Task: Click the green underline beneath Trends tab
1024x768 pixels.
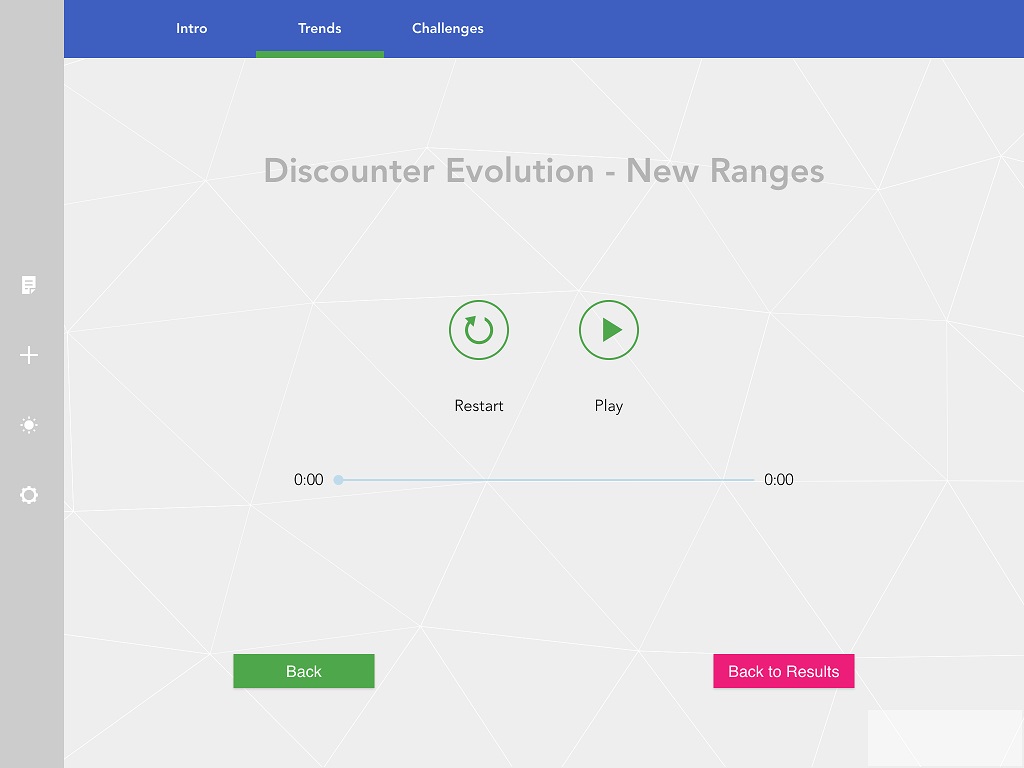Action: coord(320,54)
